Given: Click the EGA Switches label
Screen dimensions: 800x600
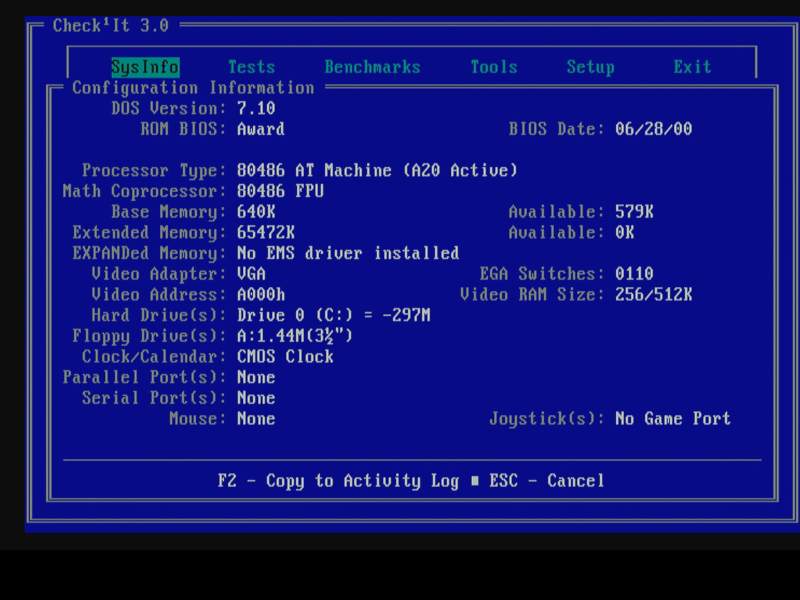Looking at the screenshot, I should pyautogui.click(x=542, y=274).
